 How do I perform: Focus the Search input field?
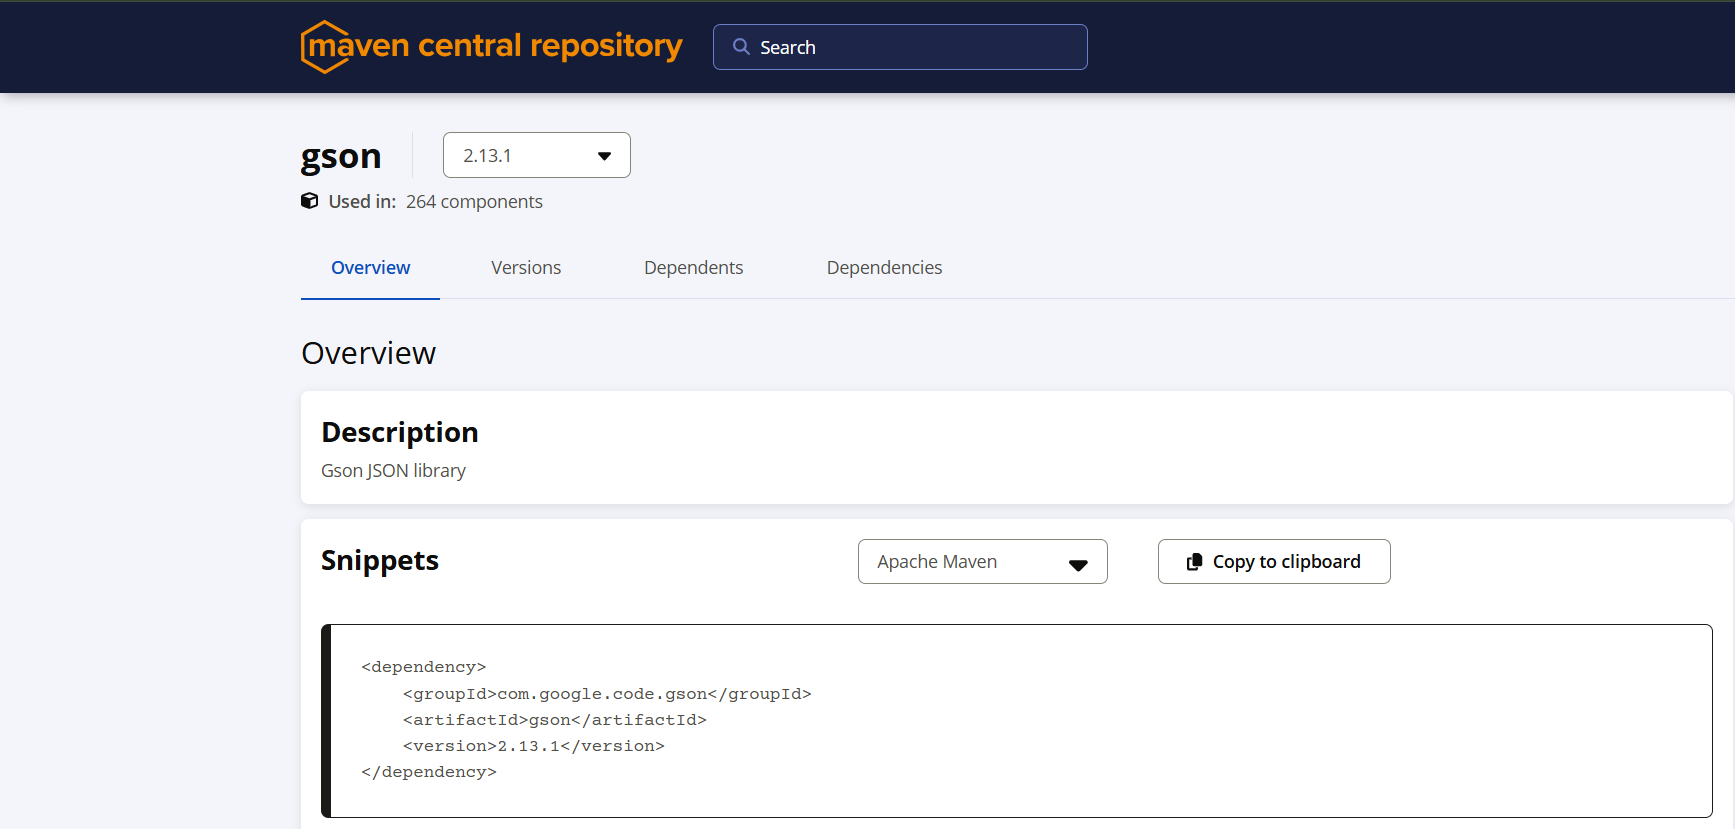click(x=900, y=47)
